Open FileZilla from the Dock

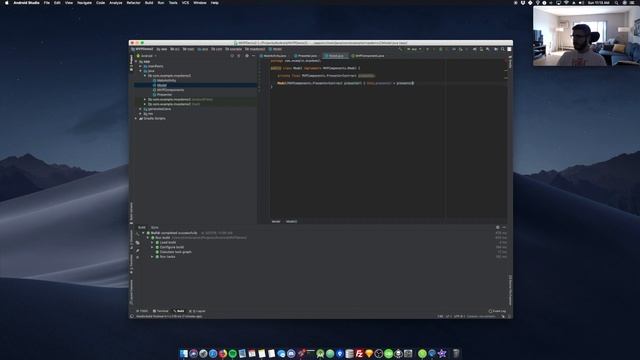click(359, 353)
